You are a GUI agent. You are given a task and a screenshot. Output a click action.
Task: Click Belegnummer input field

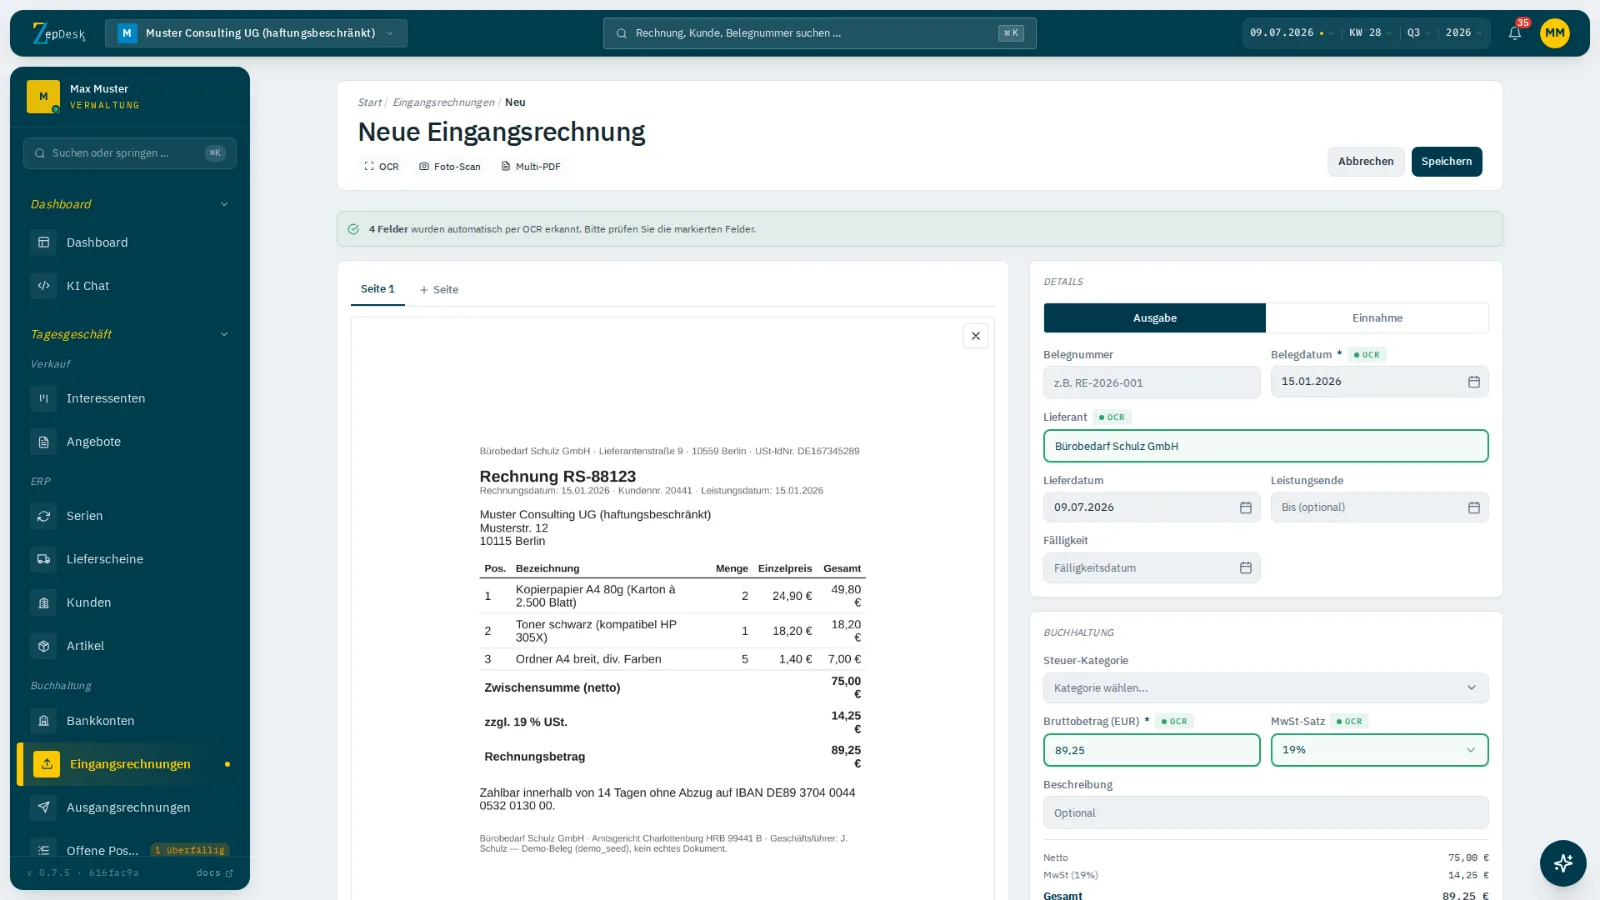[x=1151, y=383]
